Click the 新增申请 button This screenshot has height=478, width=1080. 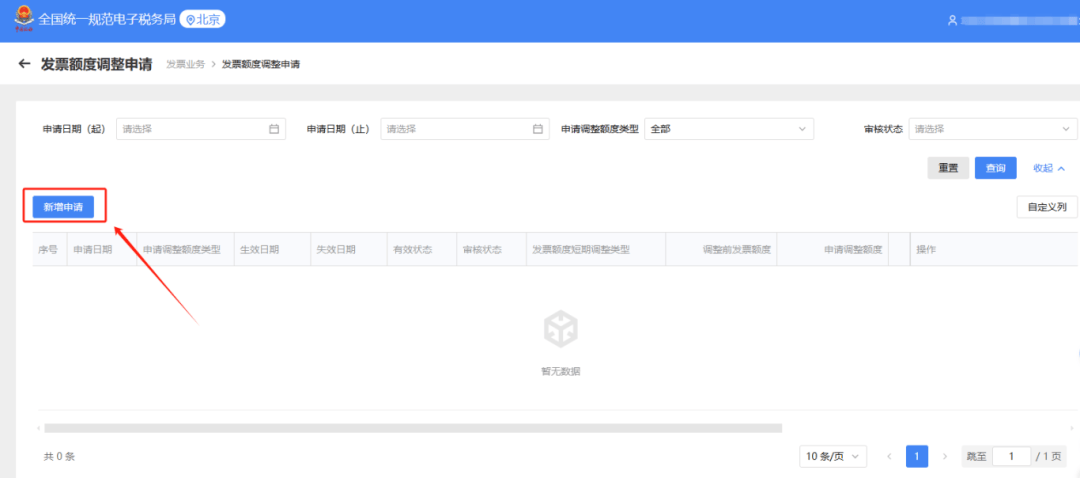click(64, 207)
